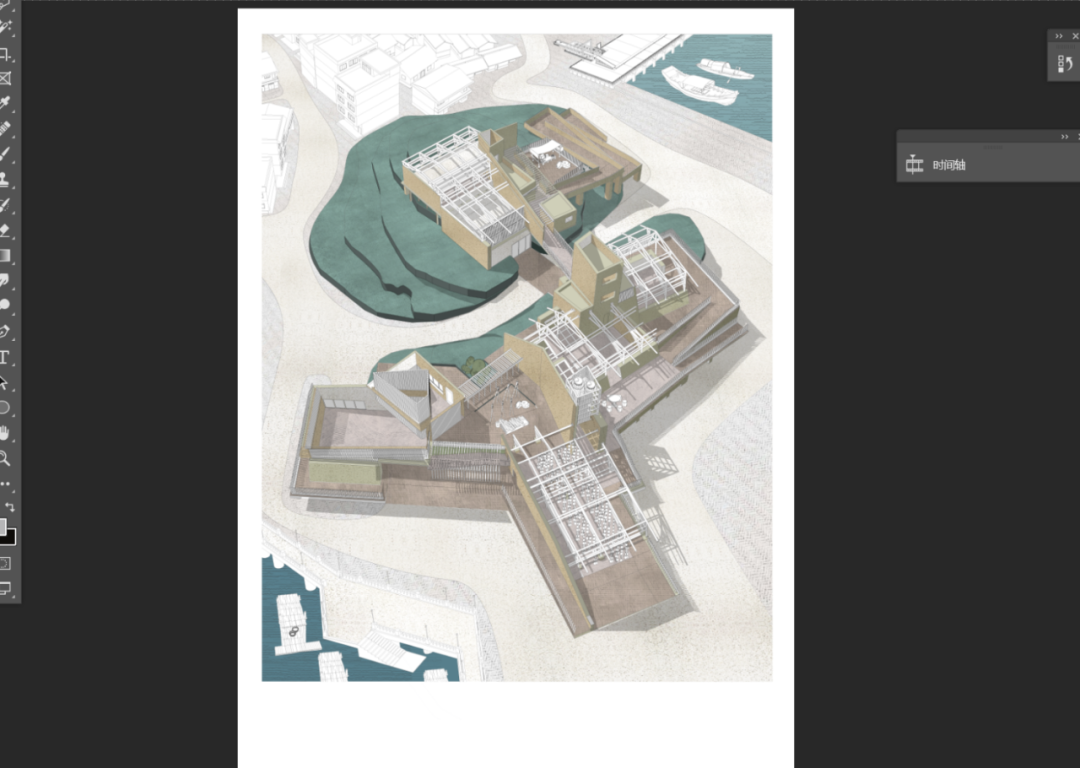
Task: Open the foreground color swatch
Action: tap(2, 526)
